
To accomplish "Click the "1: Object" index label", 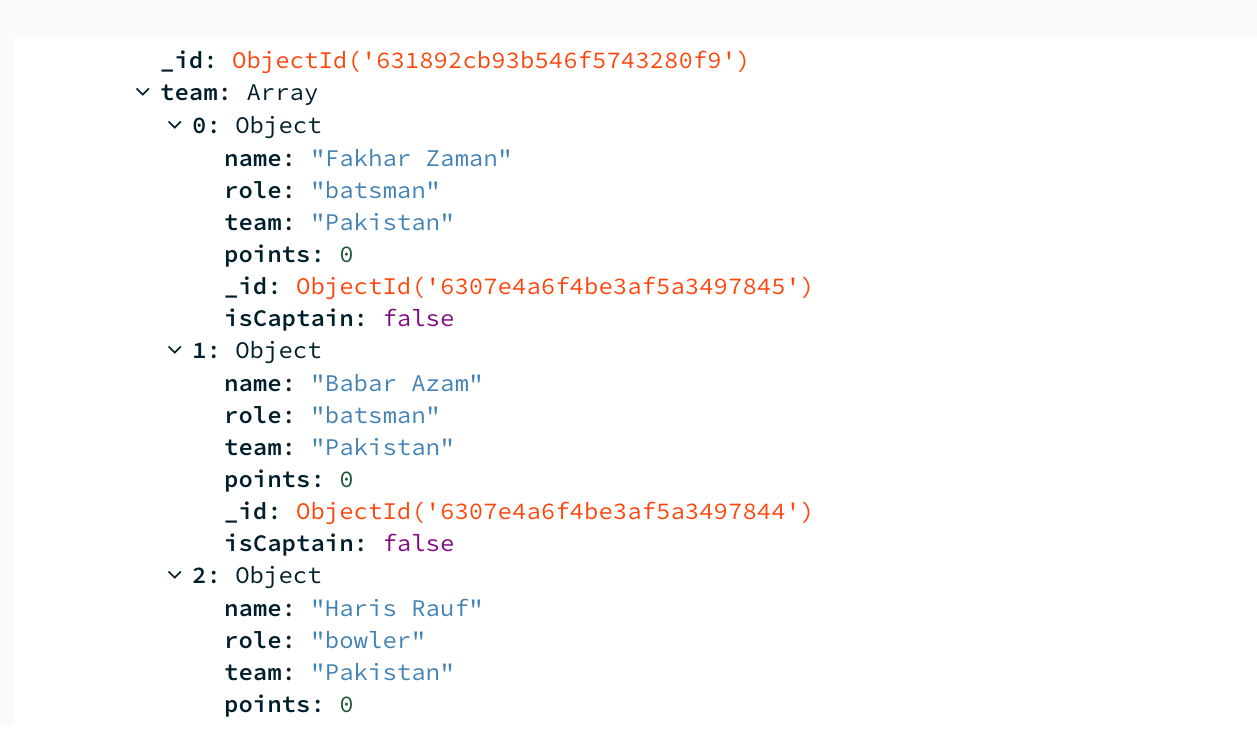I will point(257,351).
